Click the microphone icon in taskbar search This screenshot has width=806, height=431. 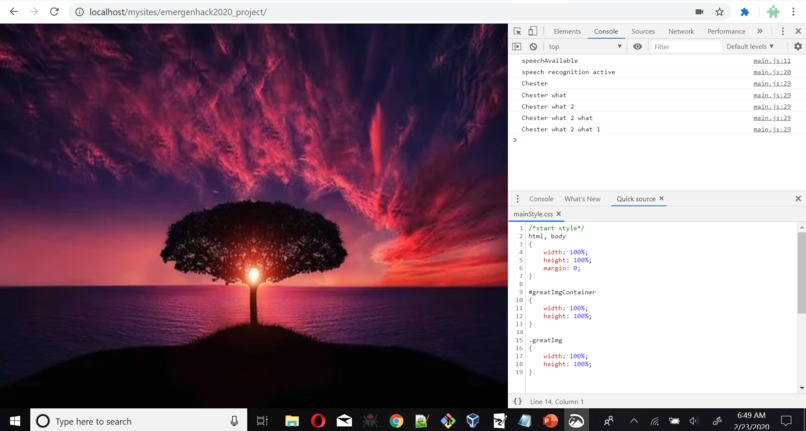pyautogui.click(x=234, y=421)
